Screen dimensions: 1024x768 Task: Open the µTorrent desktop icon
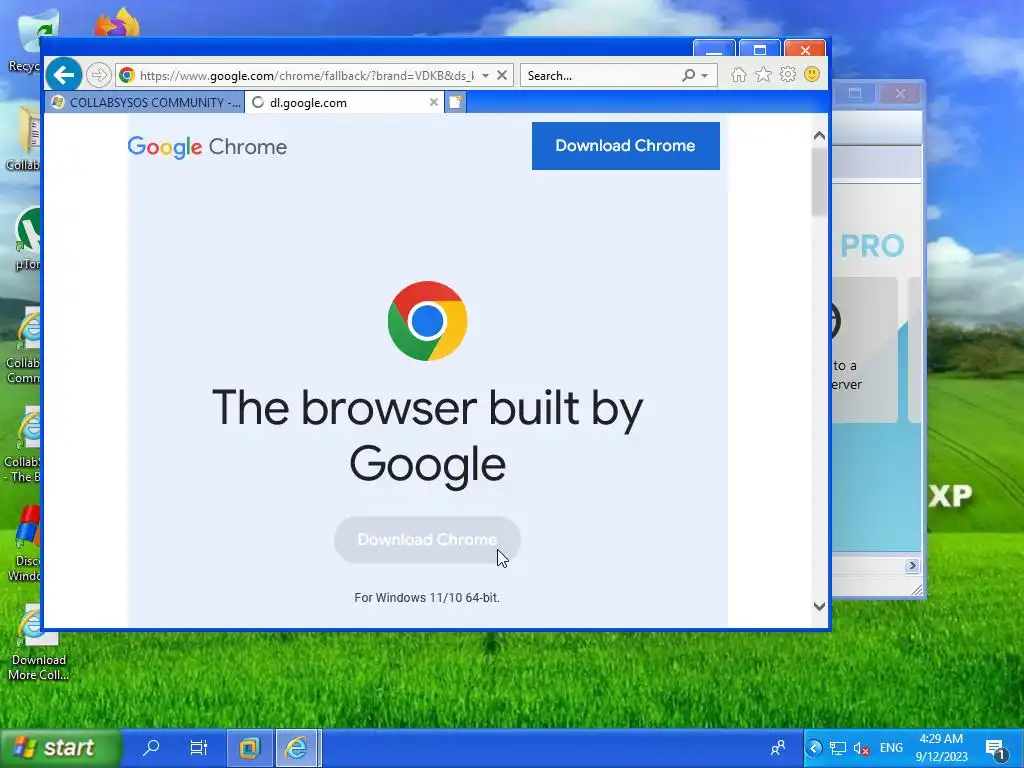point(26,238)
